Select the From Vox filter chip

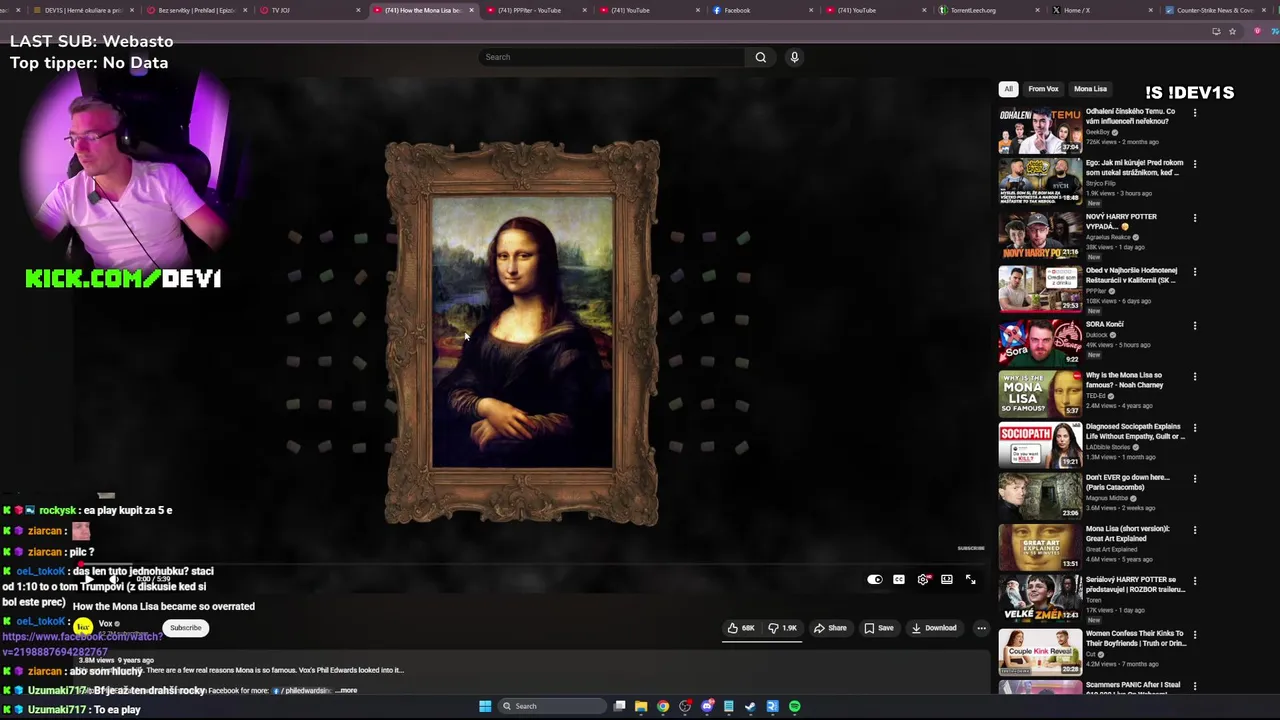click(x=1043, y=89)
